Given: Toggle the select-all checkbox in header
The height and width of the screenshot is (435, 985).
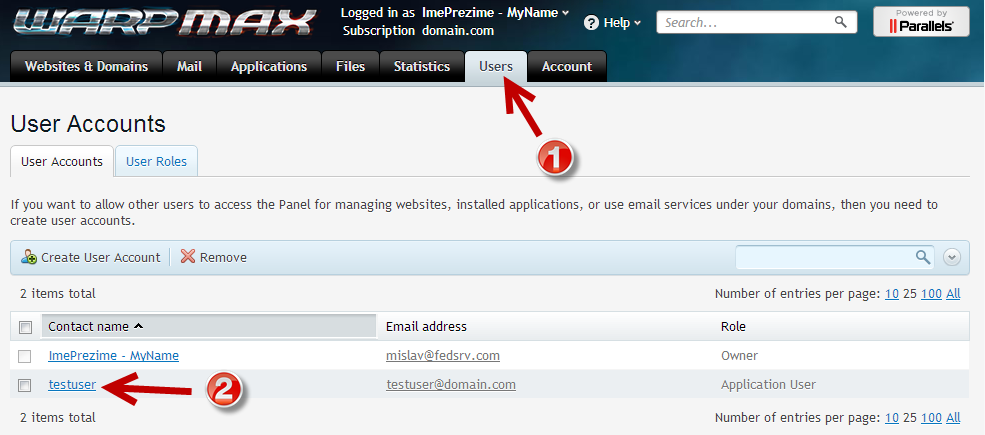Looking at the screenshot, I should coord(26,327).
